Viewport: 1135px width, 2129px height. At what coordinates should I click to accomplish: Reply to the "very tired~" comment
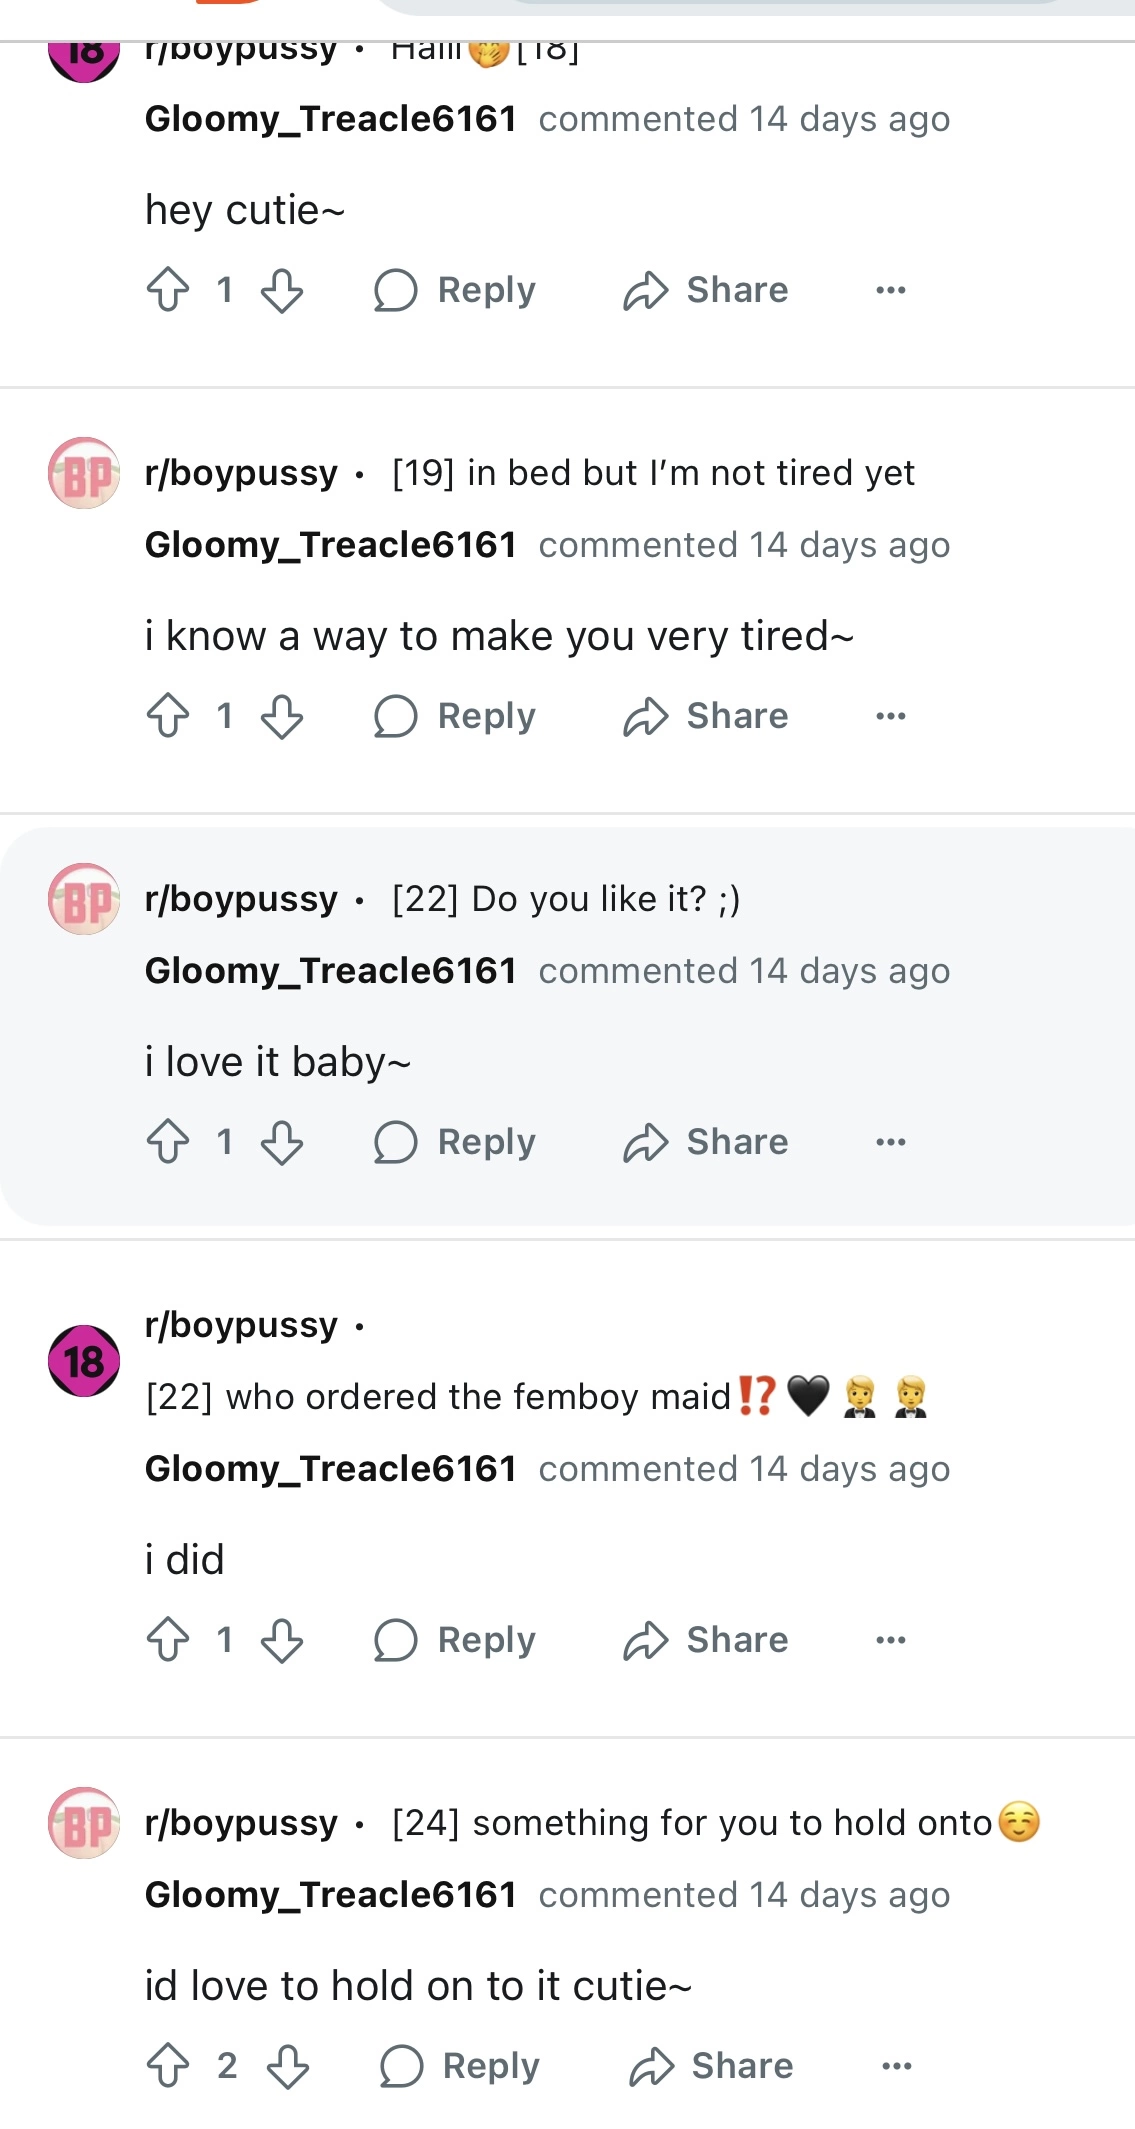pyautogui.click(x=455, y=716)
